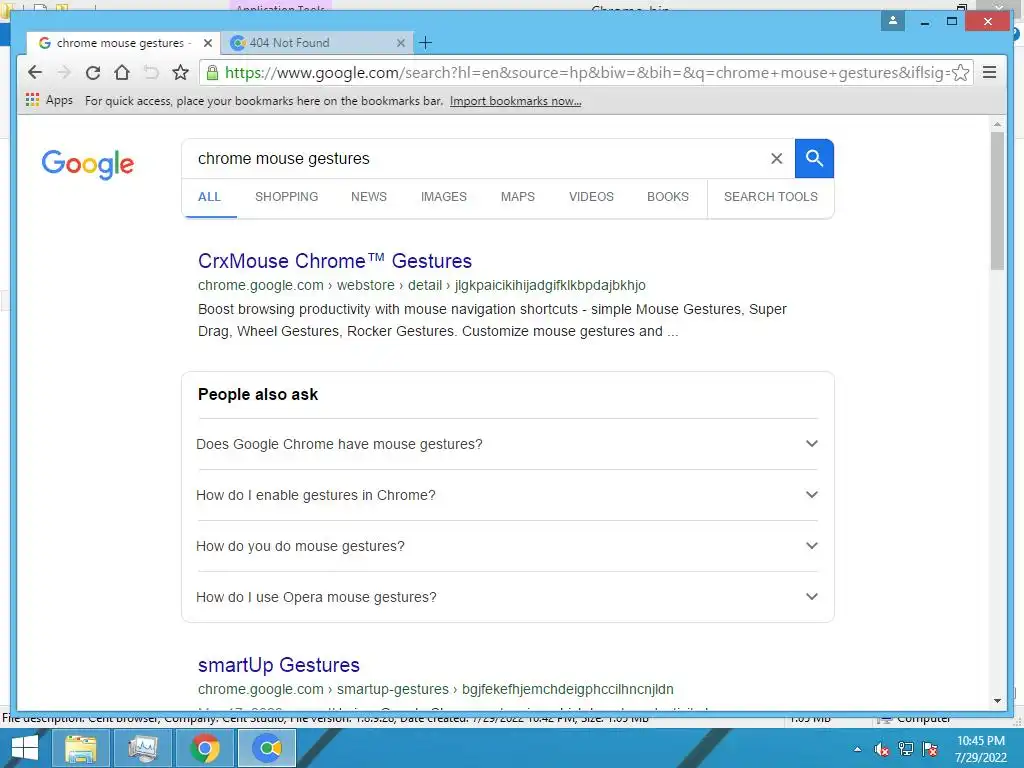Open the browser hamburger menu
Image resolution: width=1024 pixels, height=768 pixels.
pyautogui.click(x=989, y=72)
